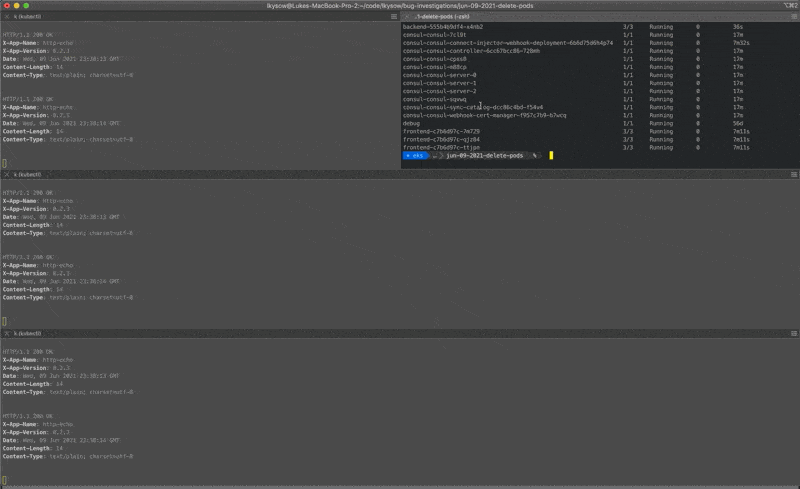
Task: Click pod name consul-consul-m88cp
Action: [434, 67]
